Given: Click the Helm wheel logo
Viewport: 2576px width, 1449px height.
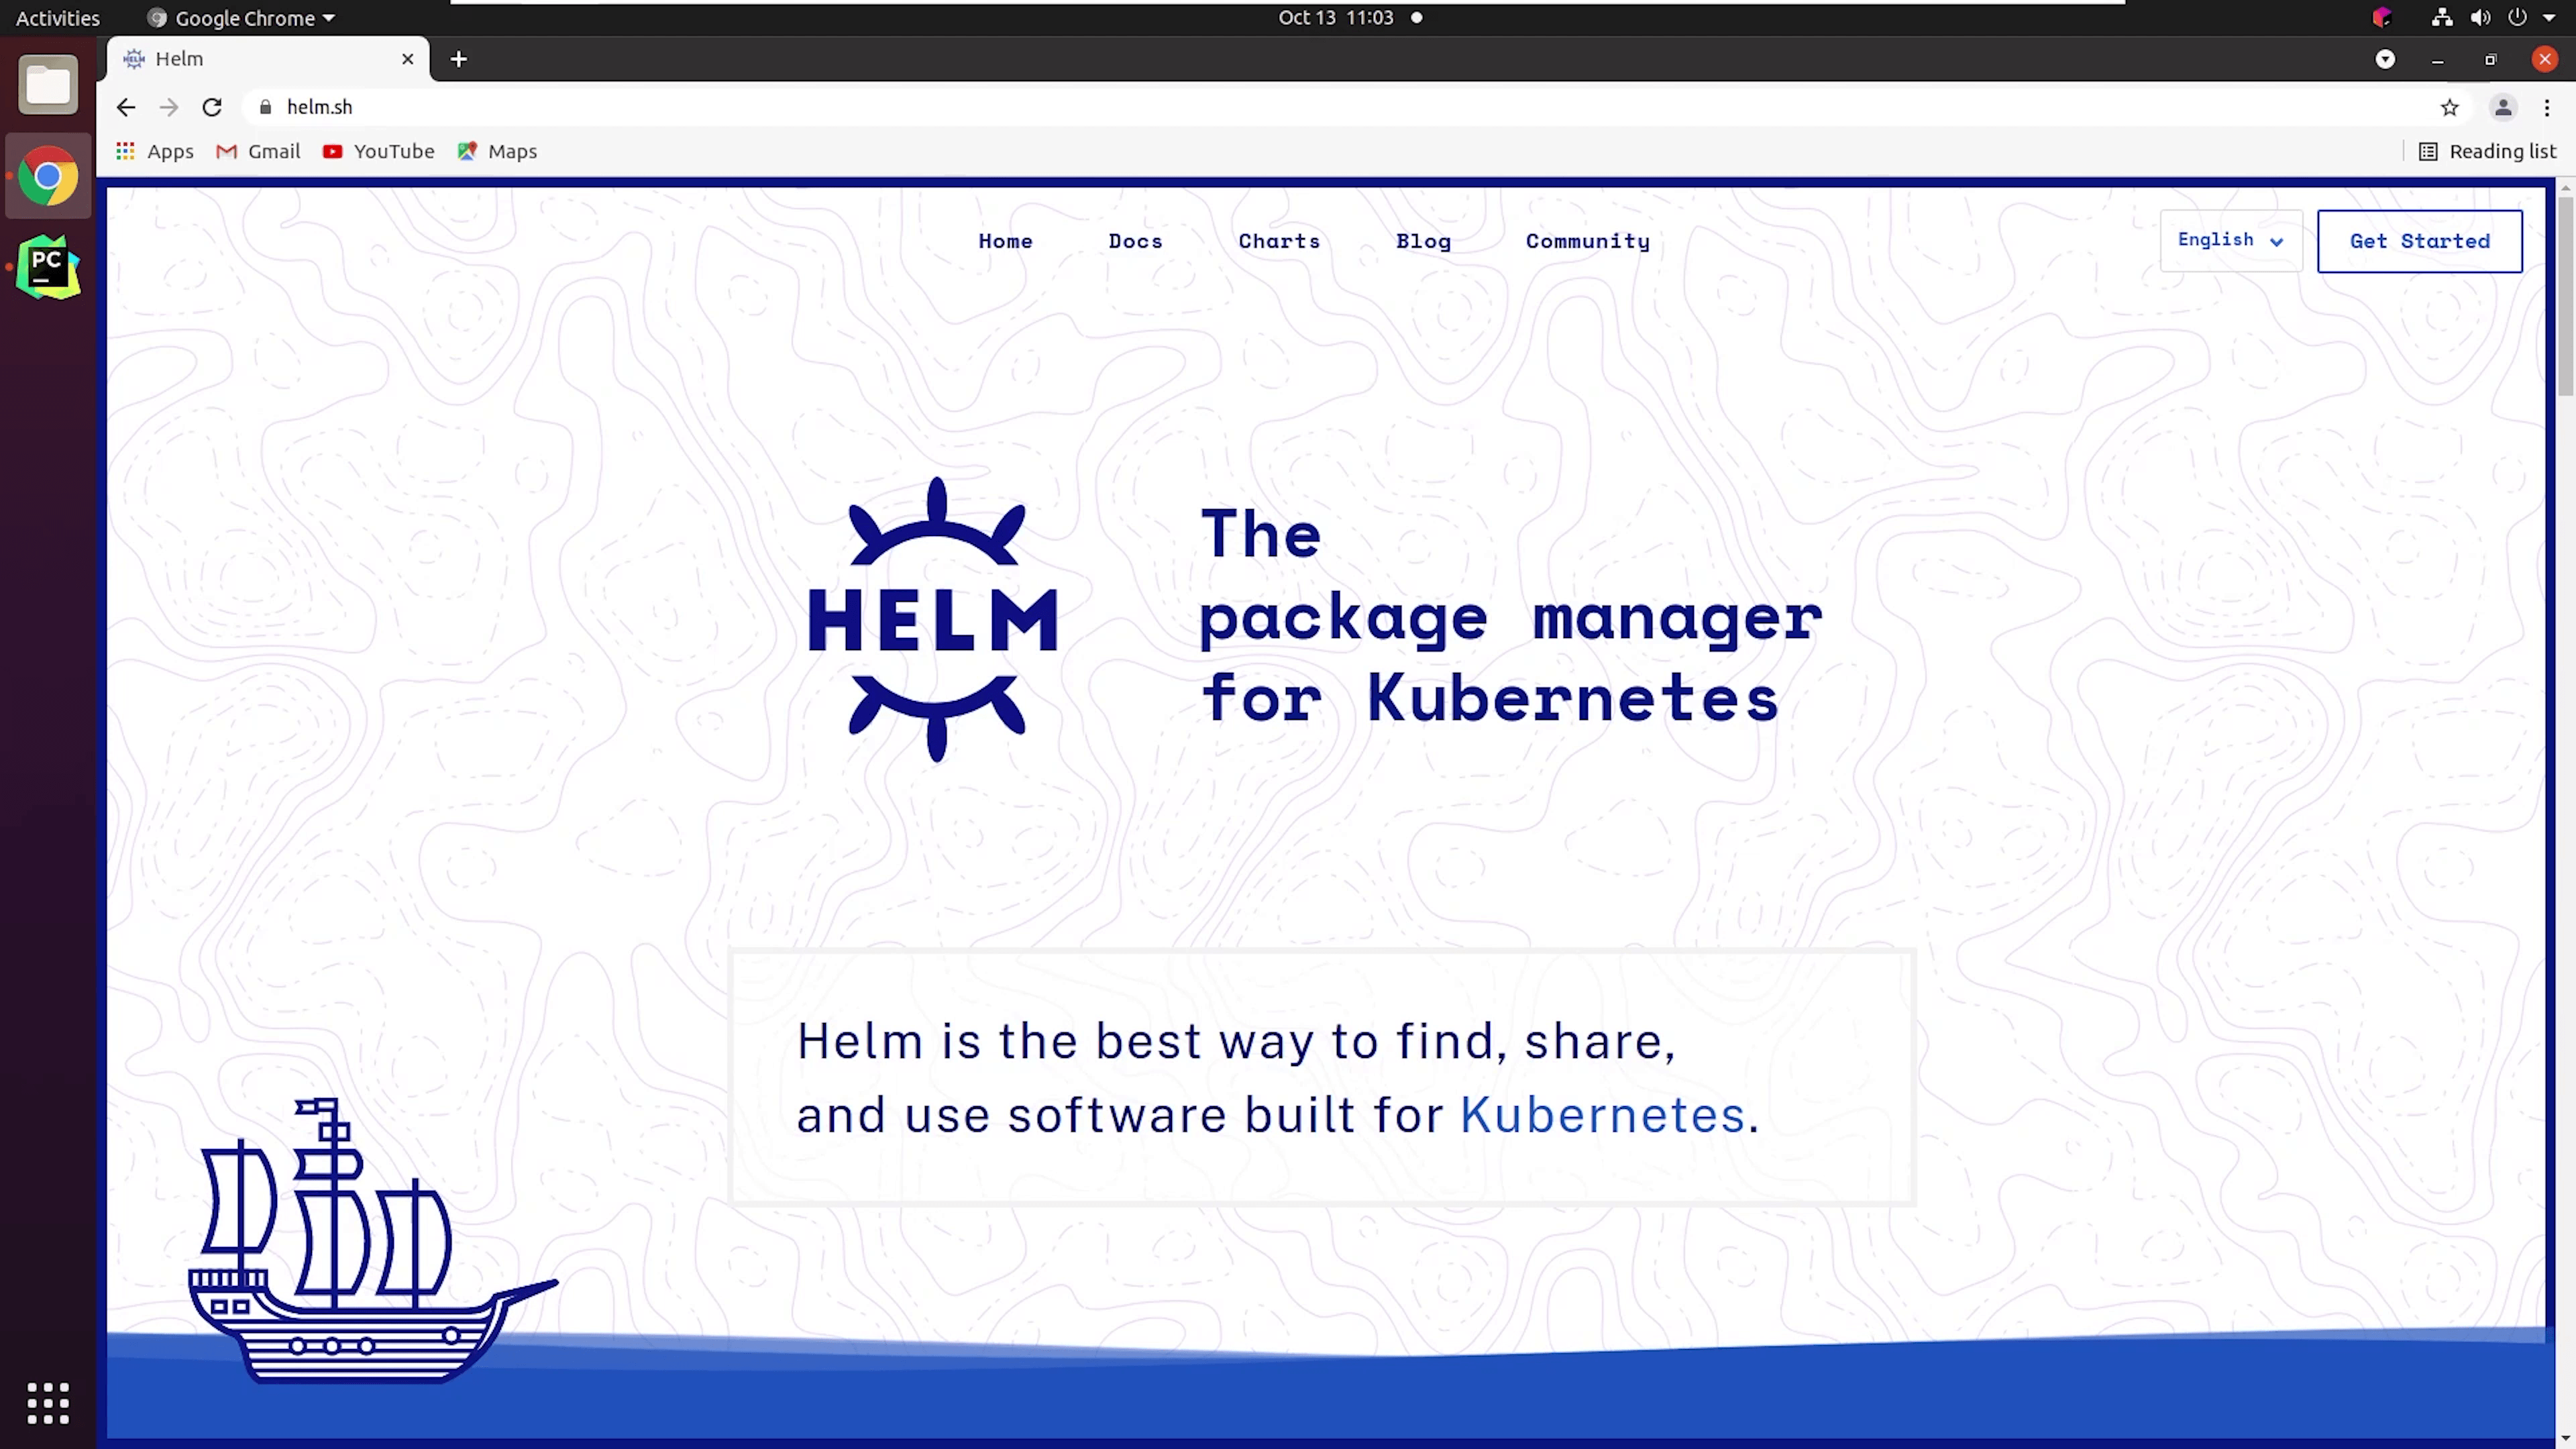Looking at the screenshot, I should 935,620.
